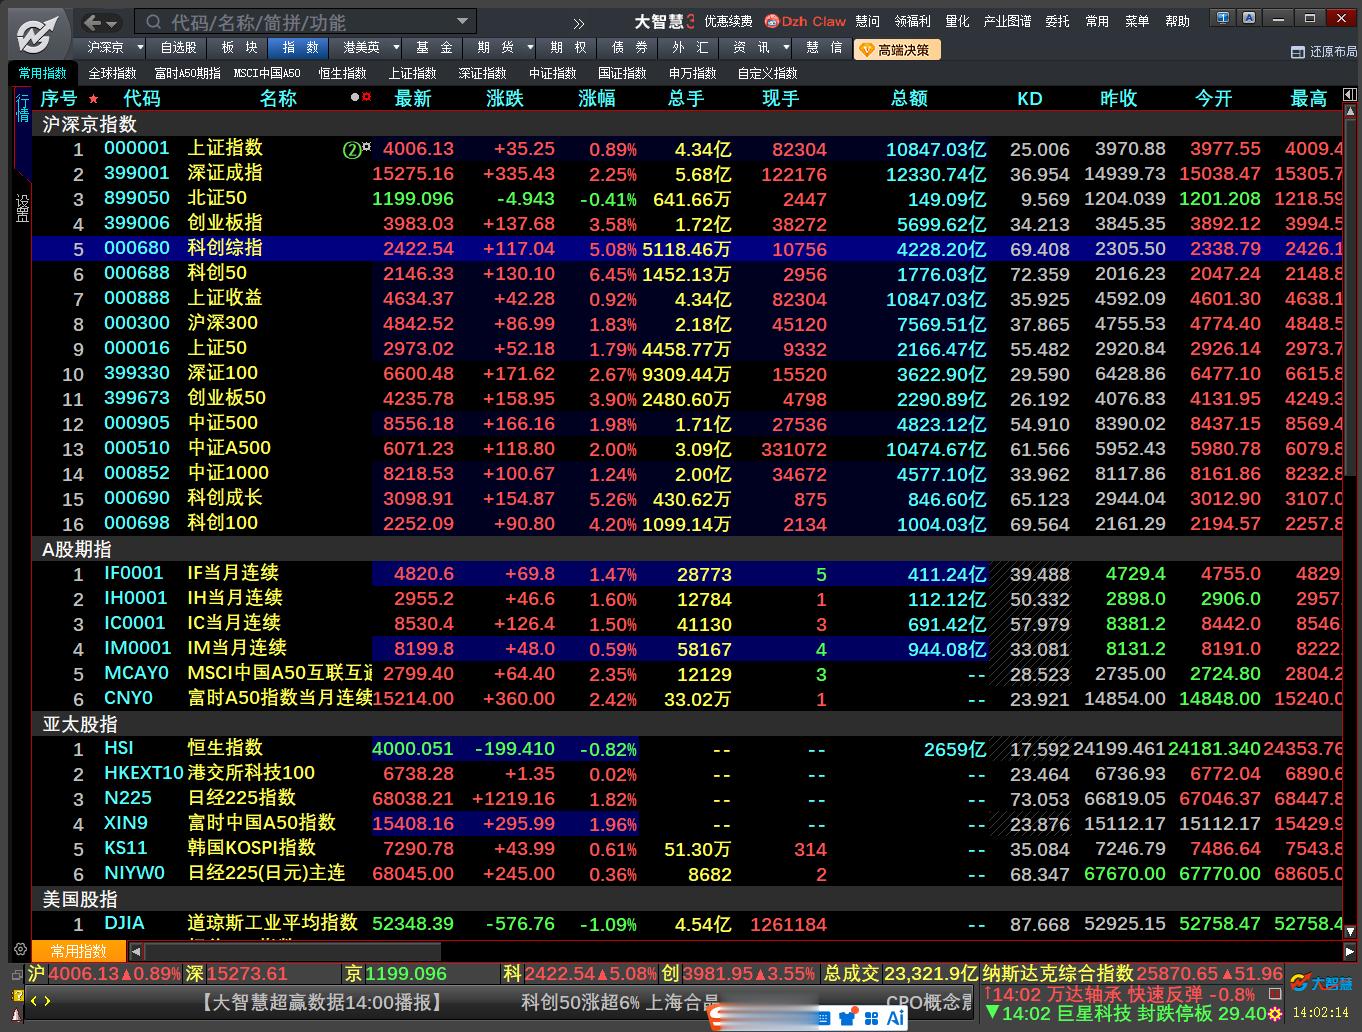The image size is (1362, 1032).
Task: Click vertical scrollbar down arrow
Action: (1350, 931)
